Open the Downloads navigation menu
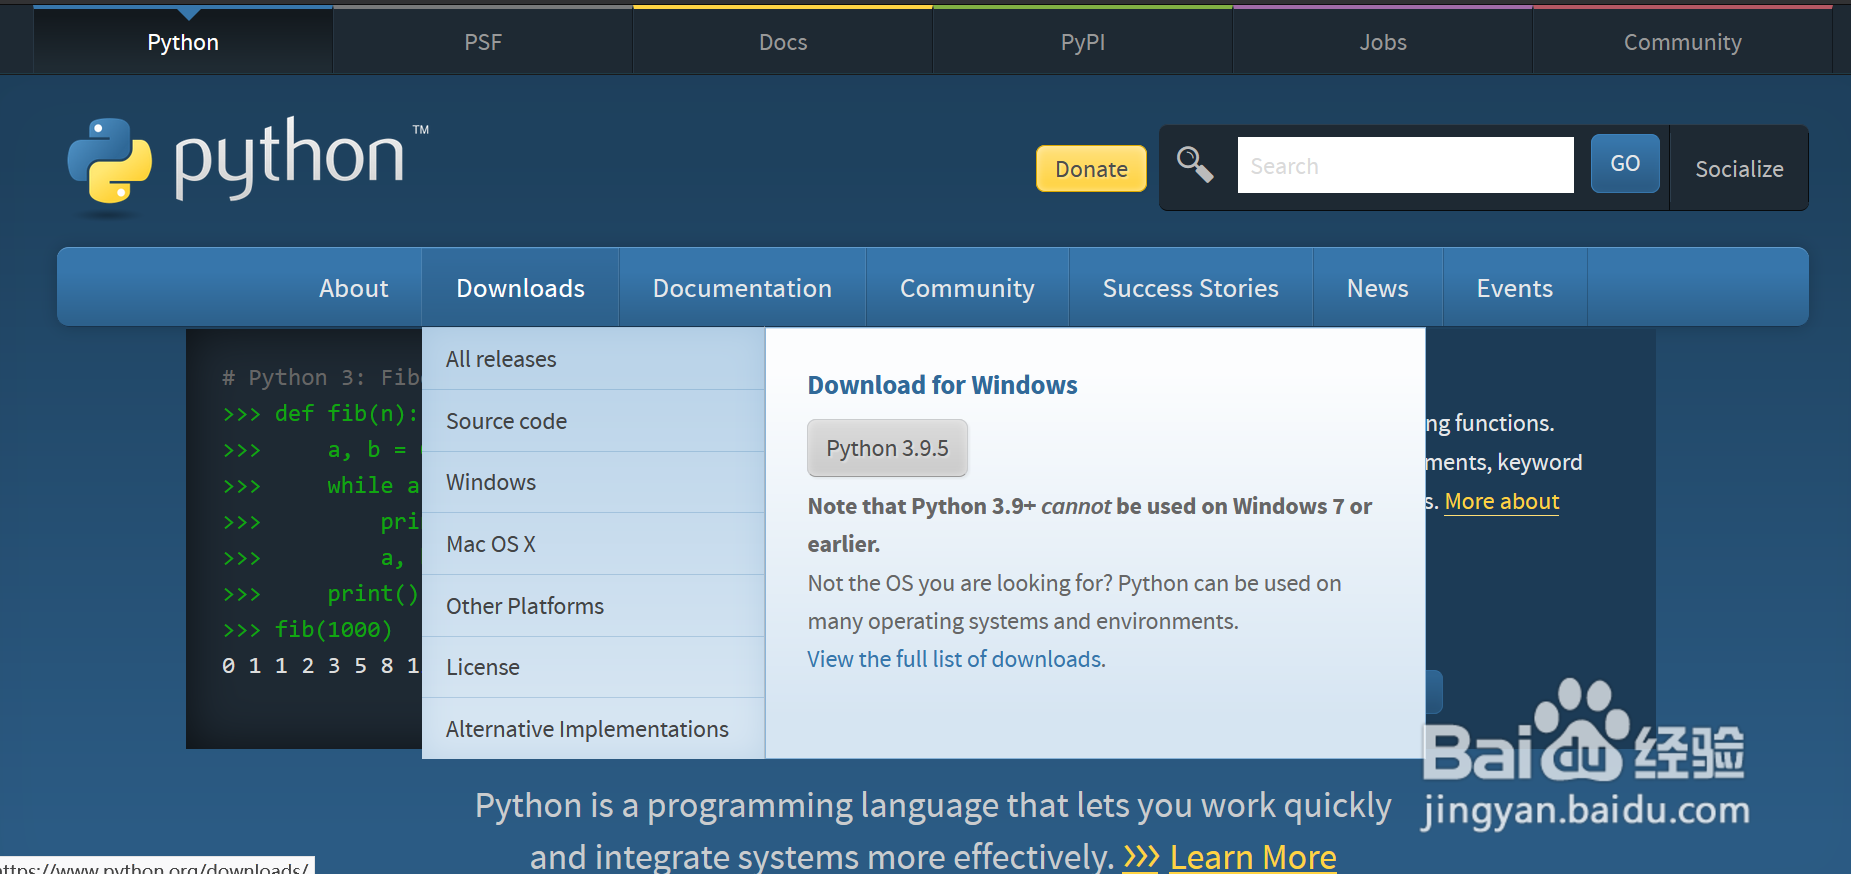 [521, 288]
